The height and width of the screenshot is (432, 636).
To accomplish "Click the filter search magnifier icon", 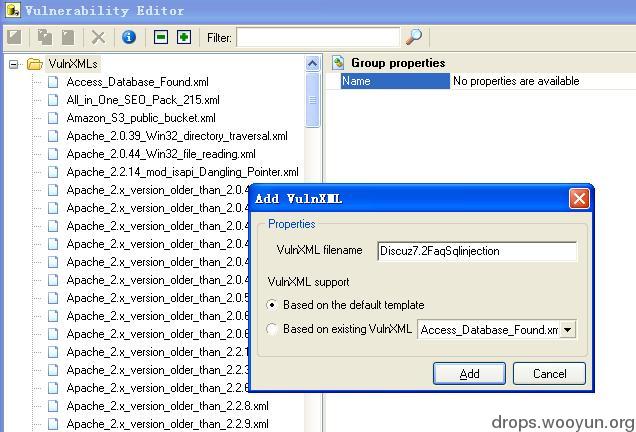I will pyautogui.click(x=414, y=37).
